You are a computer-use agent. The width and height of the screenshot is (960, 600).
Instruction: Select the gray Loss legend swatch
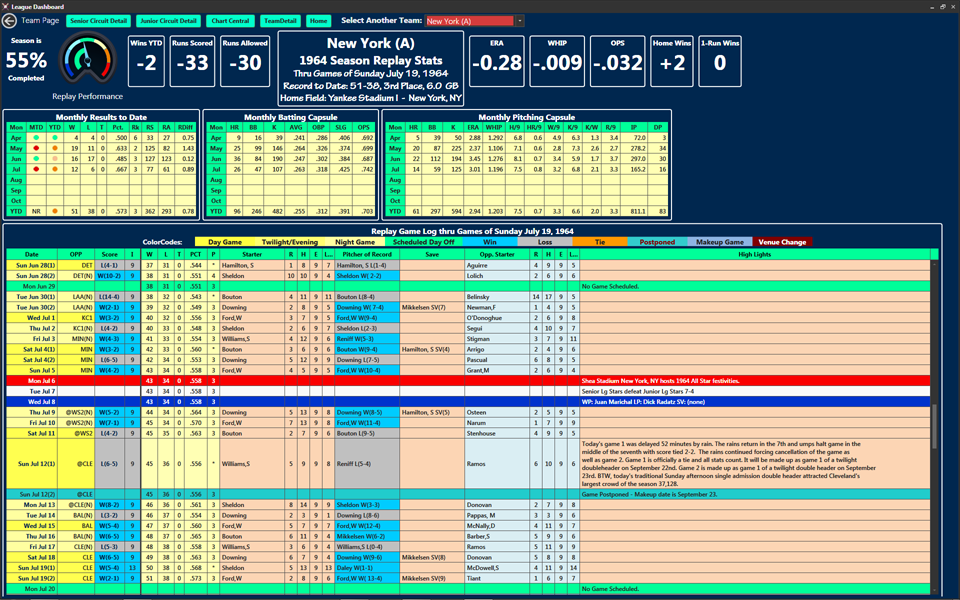(545, 242)
